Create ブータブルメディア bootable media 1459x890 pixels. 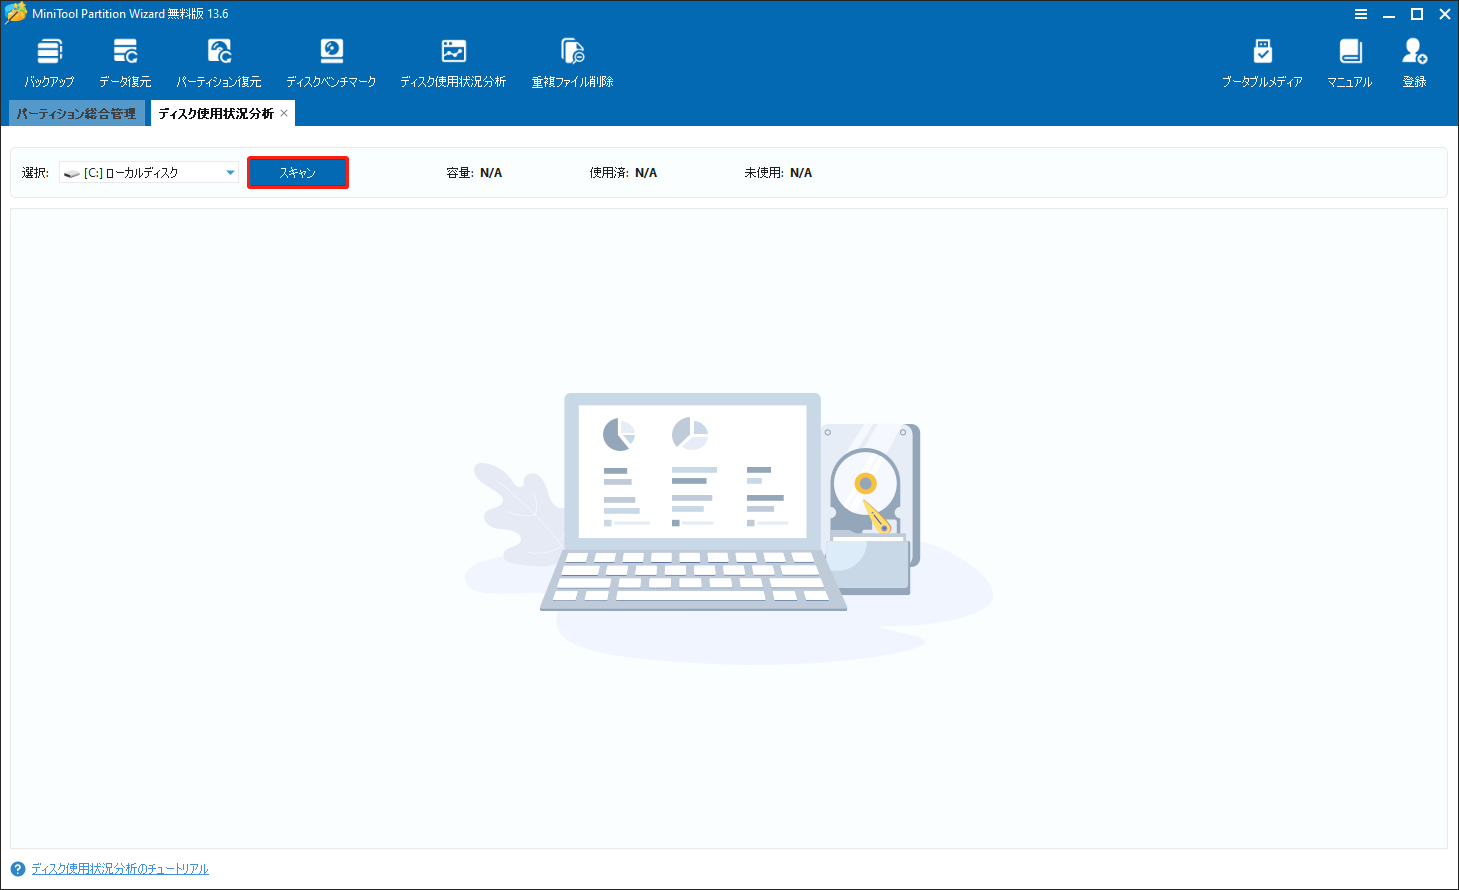tap(1262, 63)
